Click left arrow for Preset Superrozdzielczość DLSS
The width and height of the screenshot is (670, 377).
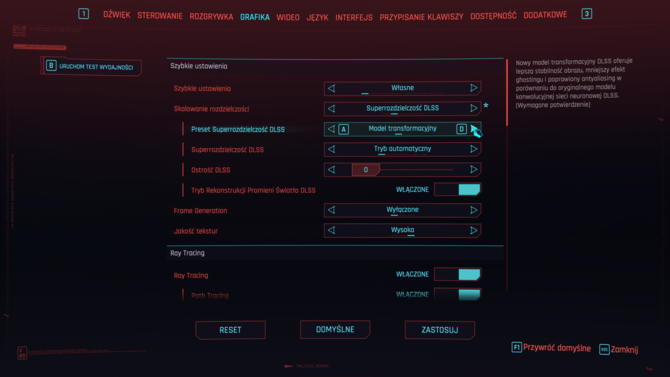[331, 129]
